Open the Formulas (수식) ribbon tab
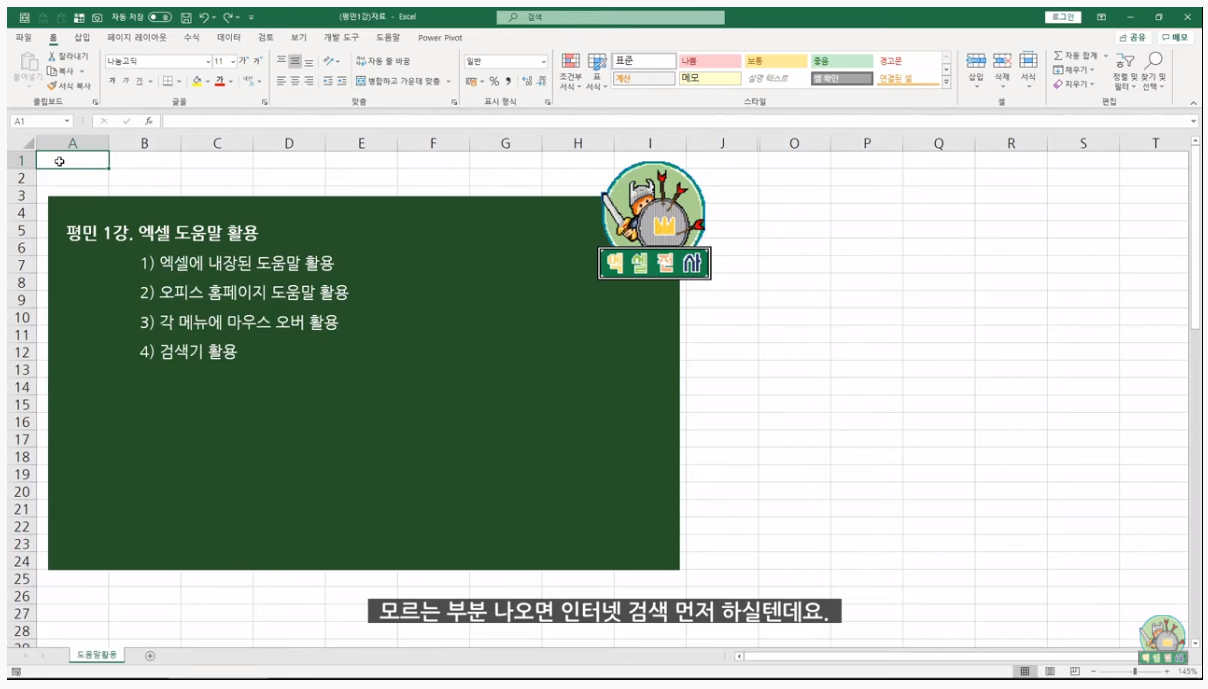Image resolution: width=1208 pixels, height=689 pixels. tap(191, 37)
